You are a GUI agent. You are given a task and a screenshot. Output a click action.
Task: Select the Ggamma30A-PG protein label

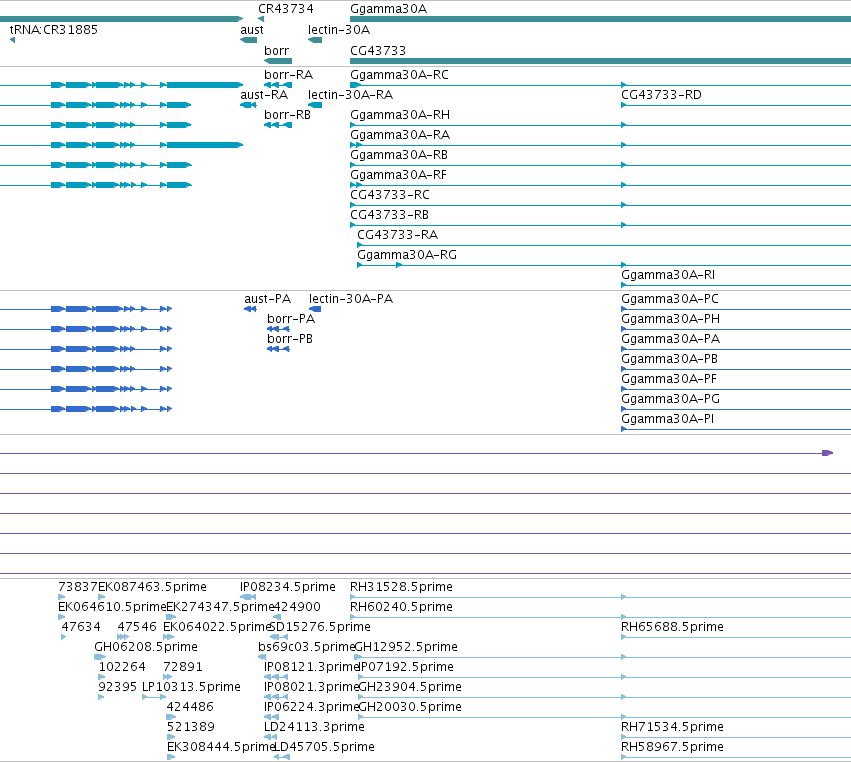pos(670,399)
